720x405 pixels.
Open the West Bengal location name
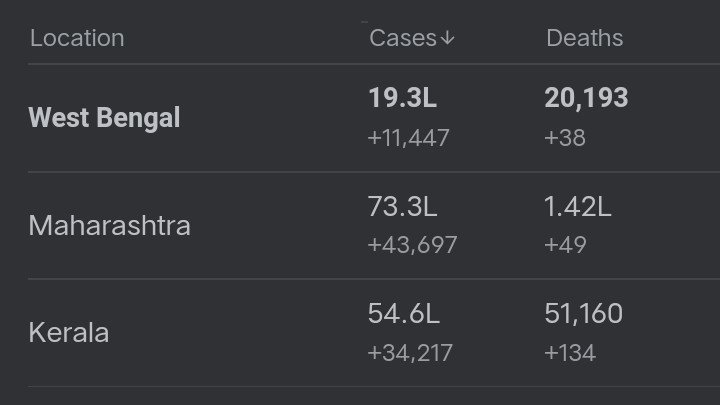(x=104, y=118)
